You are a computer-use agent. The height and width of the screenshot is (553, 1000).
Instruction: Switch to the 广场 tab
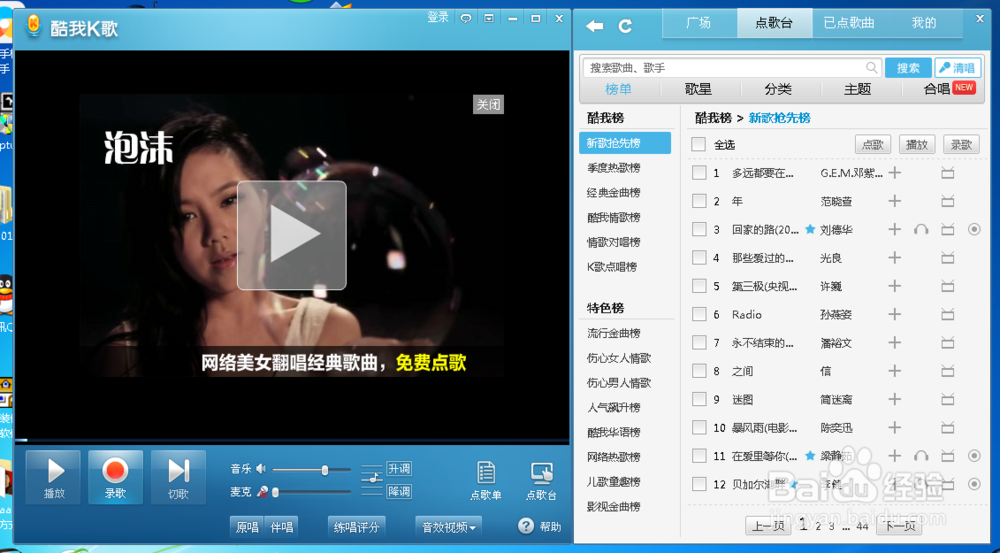pos(698,24)
